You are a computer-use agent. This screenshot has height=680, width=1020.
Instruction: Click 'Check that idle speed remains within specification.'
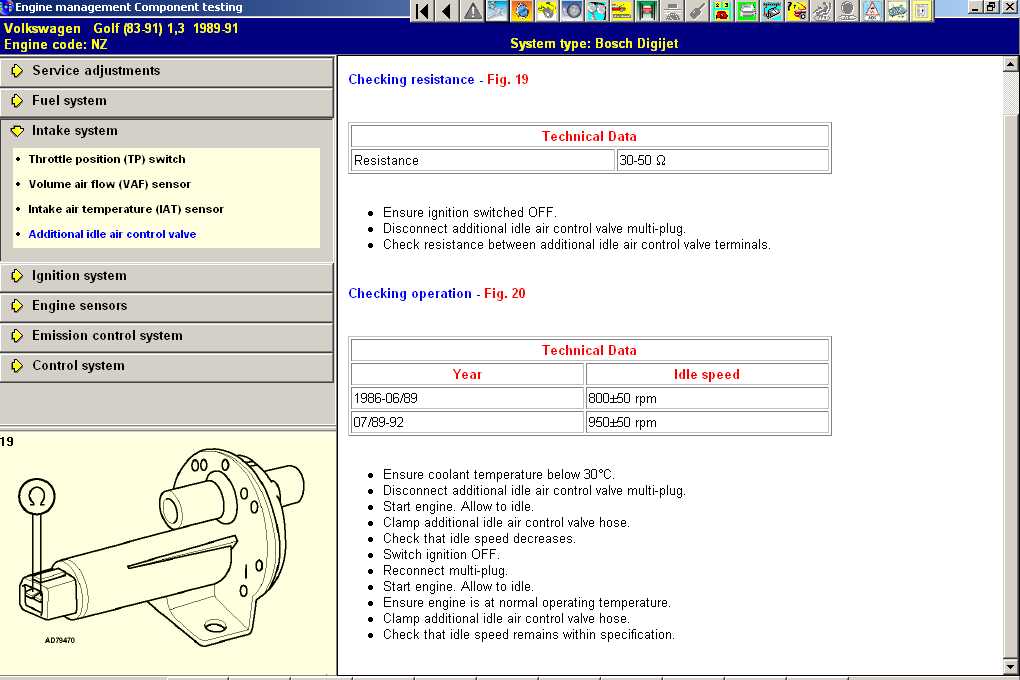(529, 634)
